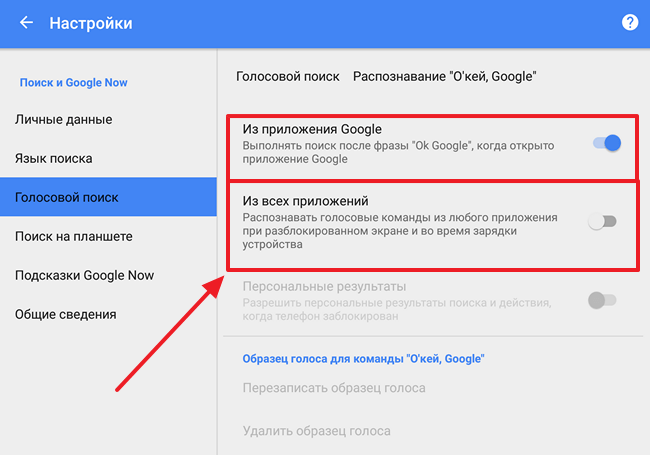Screen dimensions: 650x455
Task: Click 'Голосовой поиск' breadcrumb heading
Action: click(288, 76)
